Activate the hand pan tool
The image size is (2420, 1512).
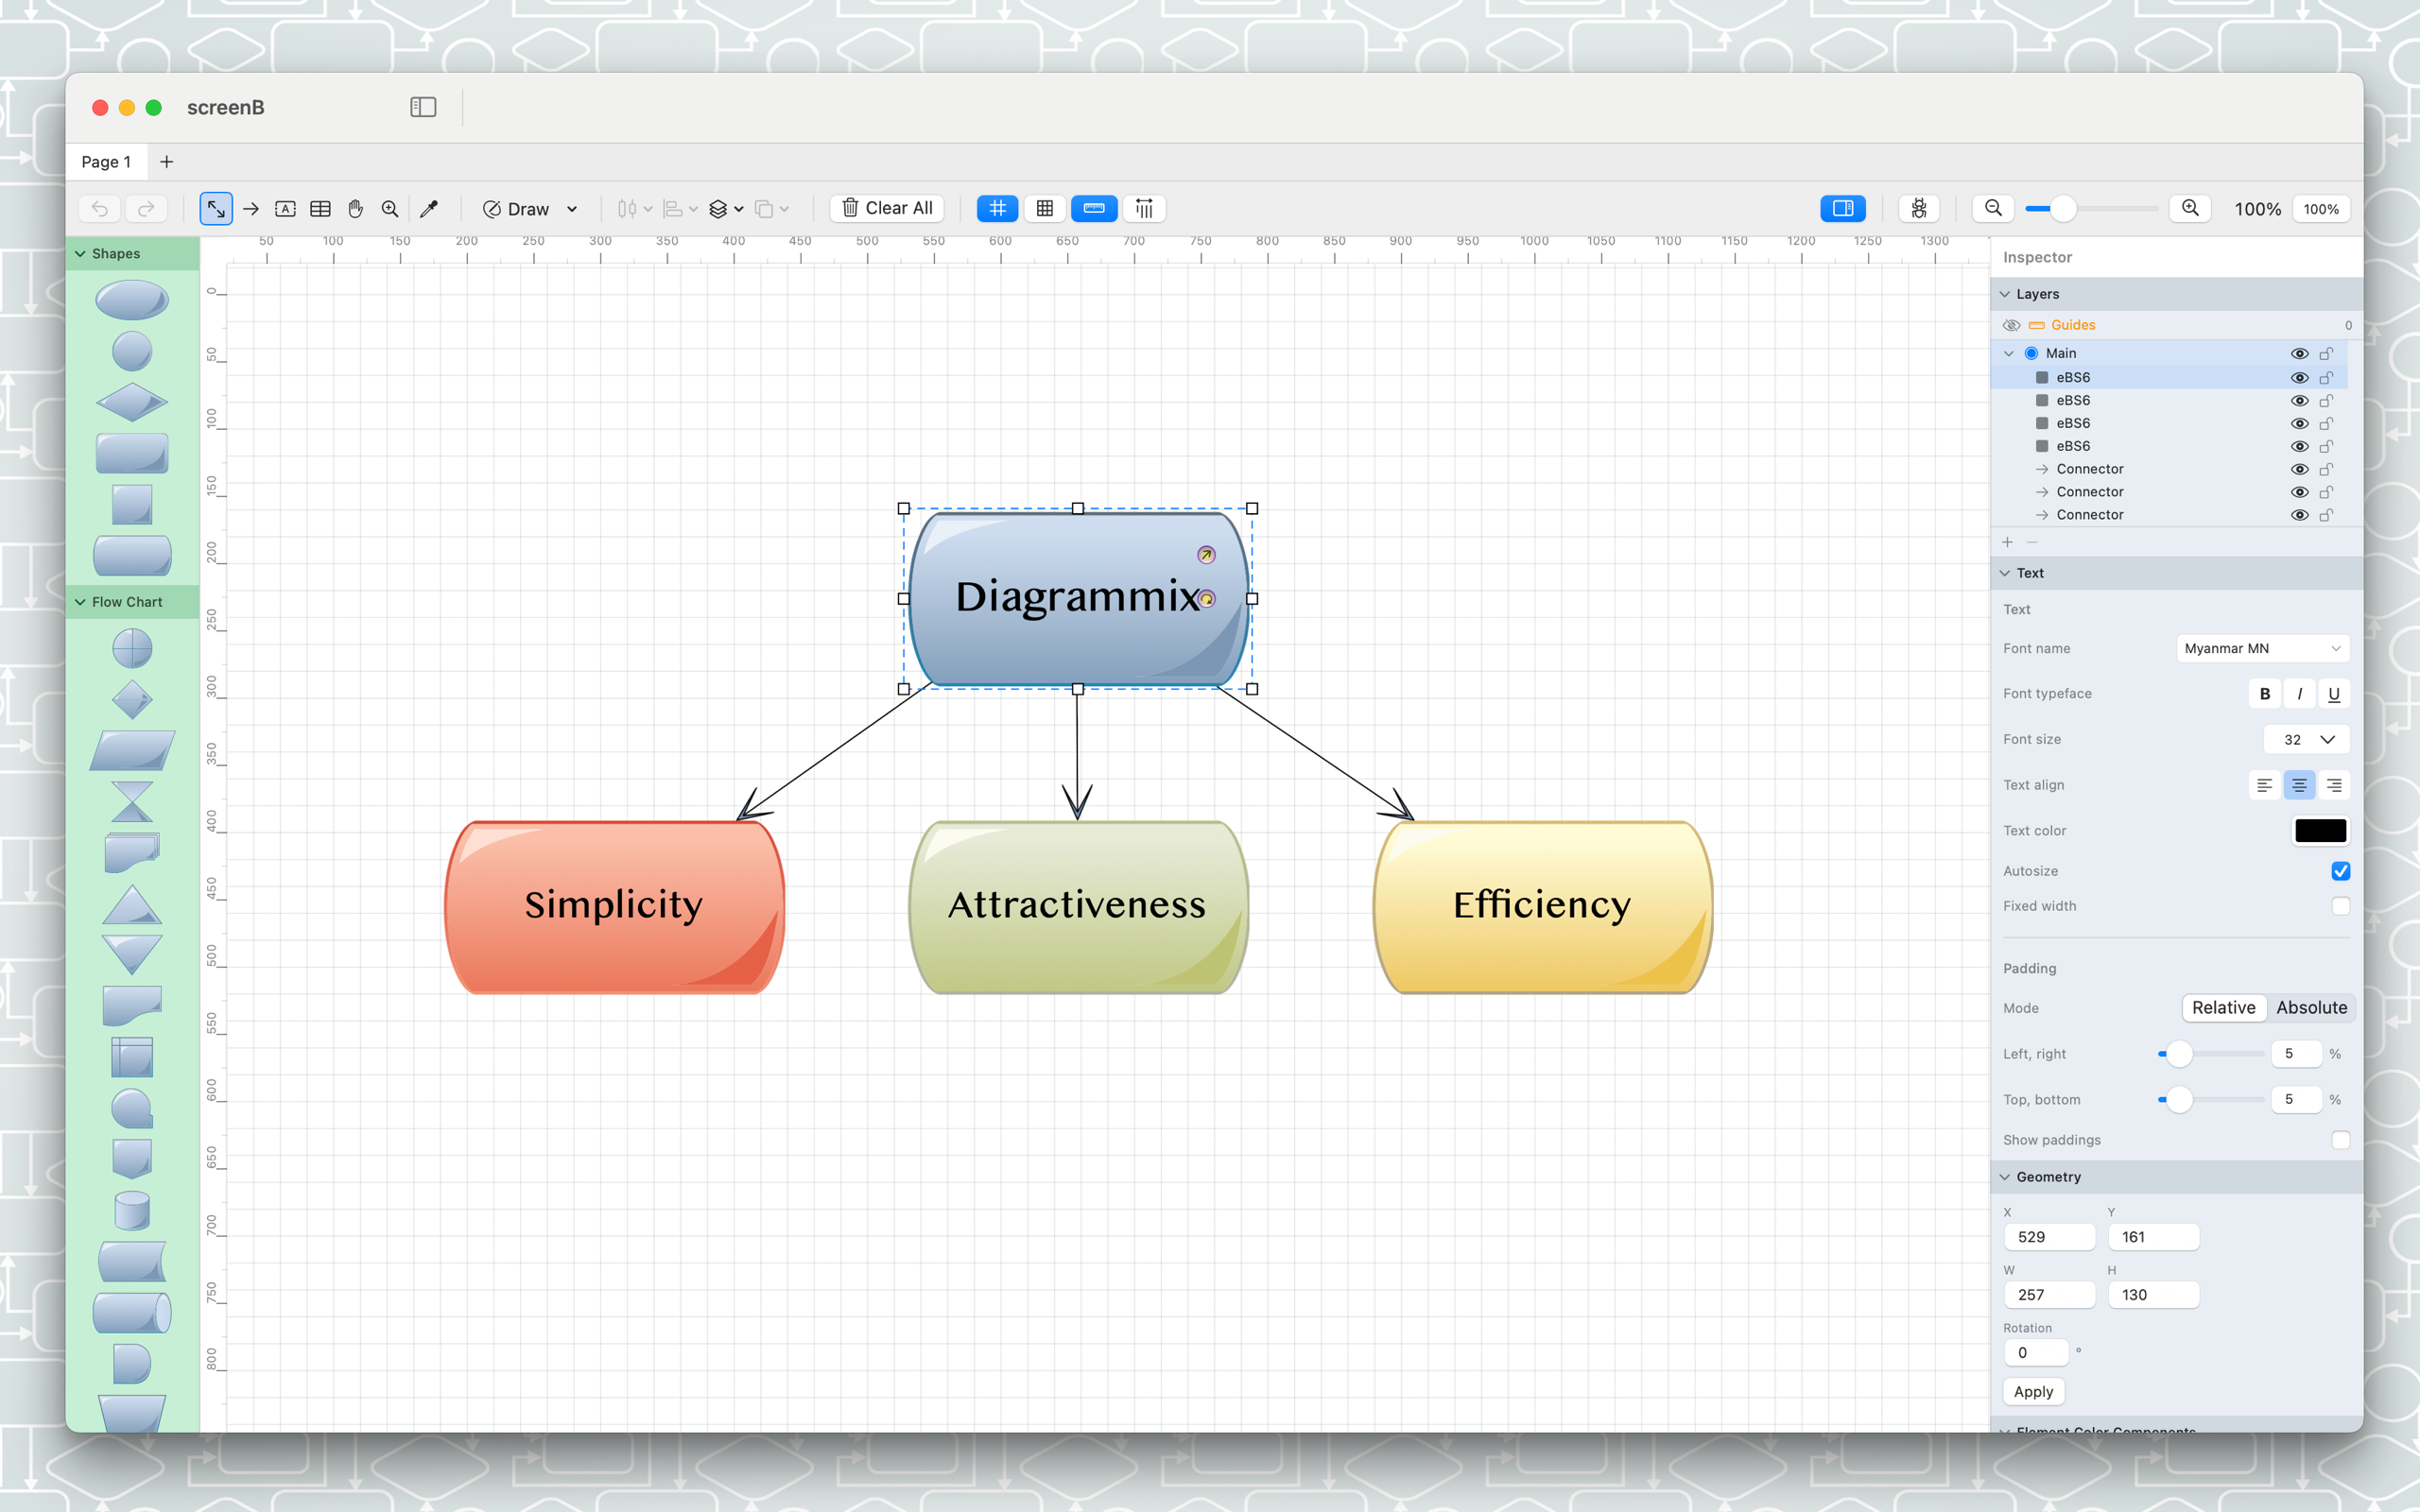(x=355, y=209)
